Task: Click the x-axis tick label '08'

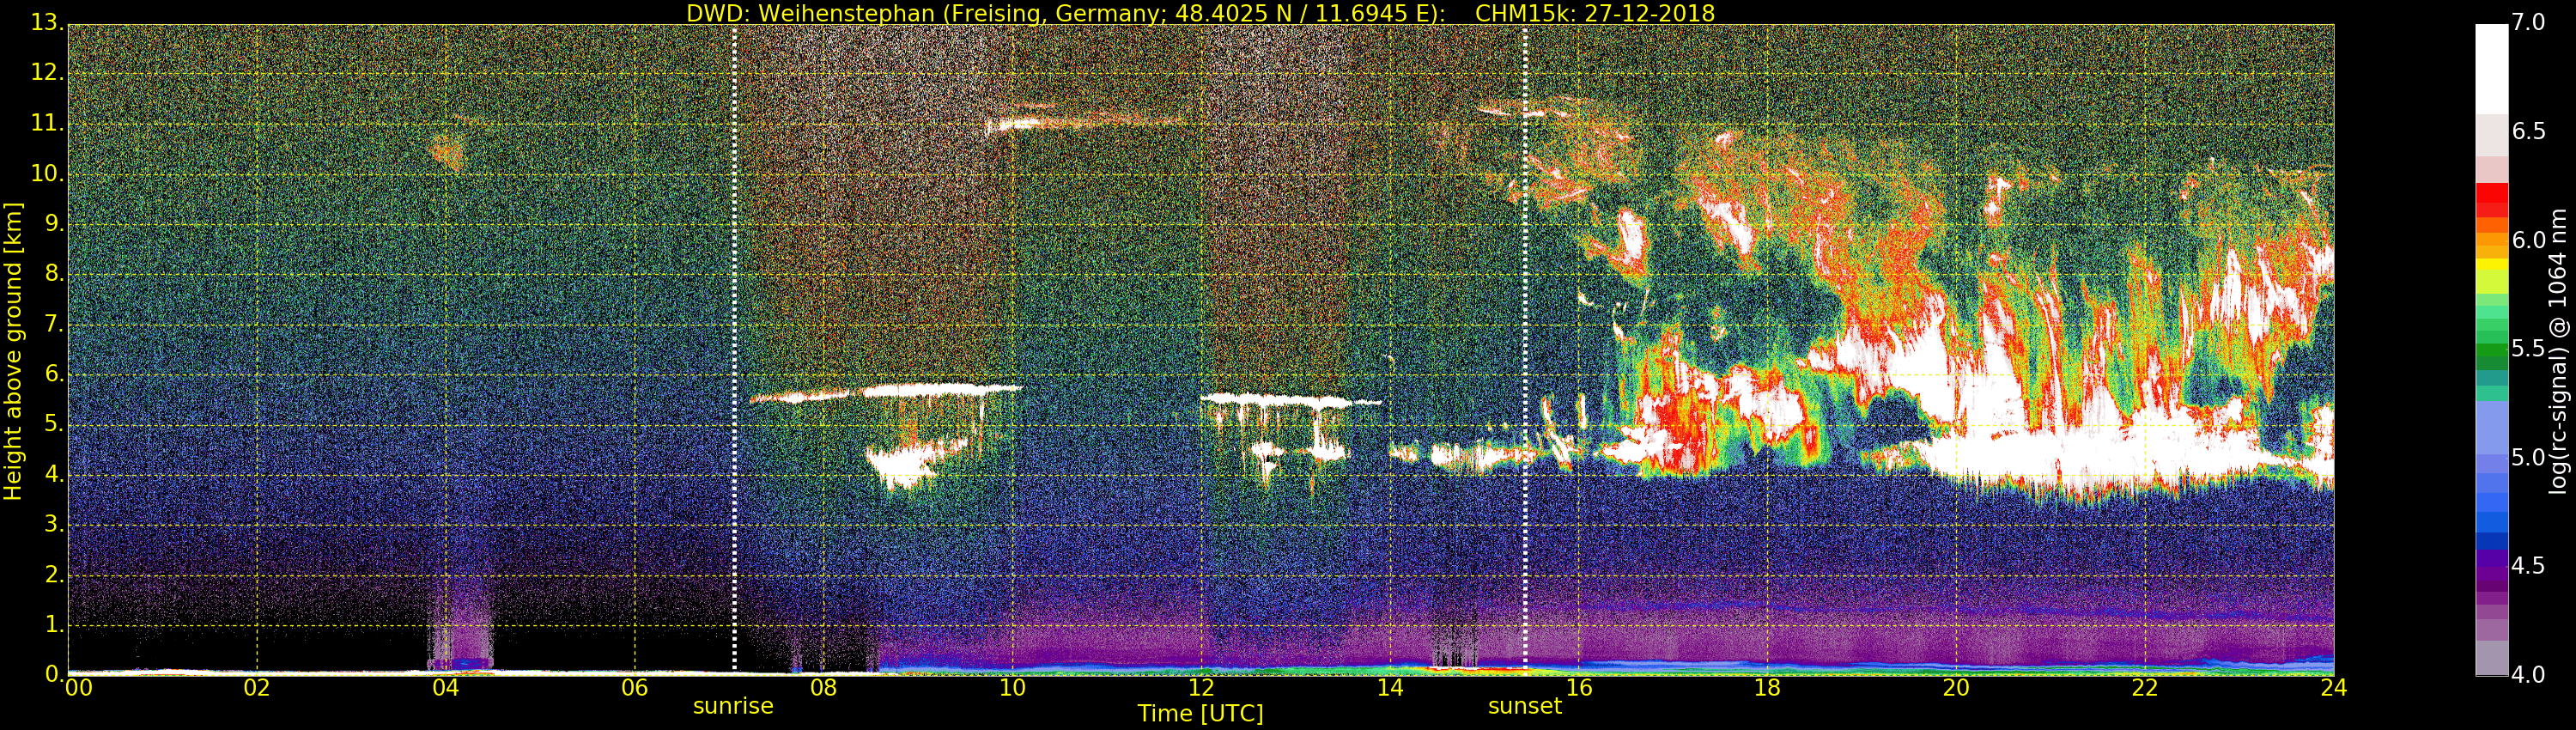Action: (823, 688)
